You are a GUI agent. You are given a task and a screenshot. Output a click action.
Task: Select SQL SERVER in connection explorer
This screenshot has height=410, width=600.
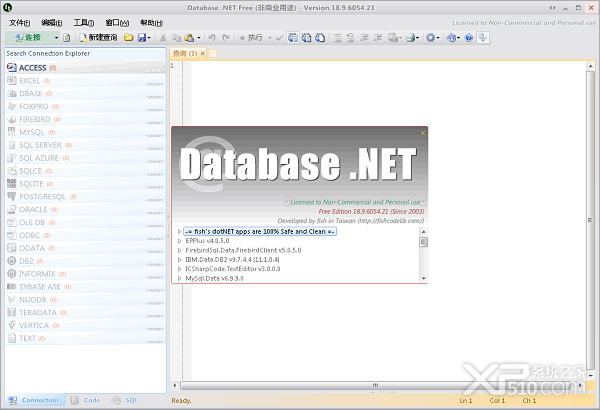click(85, 145)
